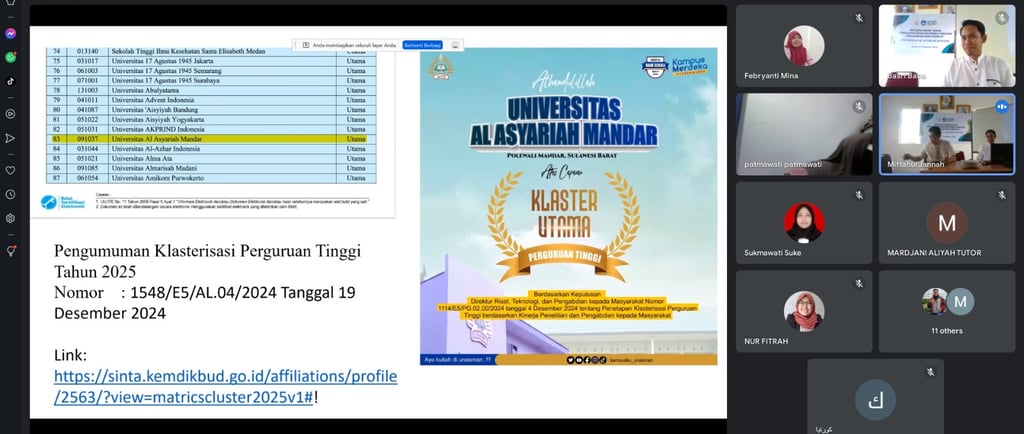This screenshot has height=434, width=1024.
Task: Click Universitas 17 Agustus 1945 Jakarta cell
Action: [x=223, y=61]
